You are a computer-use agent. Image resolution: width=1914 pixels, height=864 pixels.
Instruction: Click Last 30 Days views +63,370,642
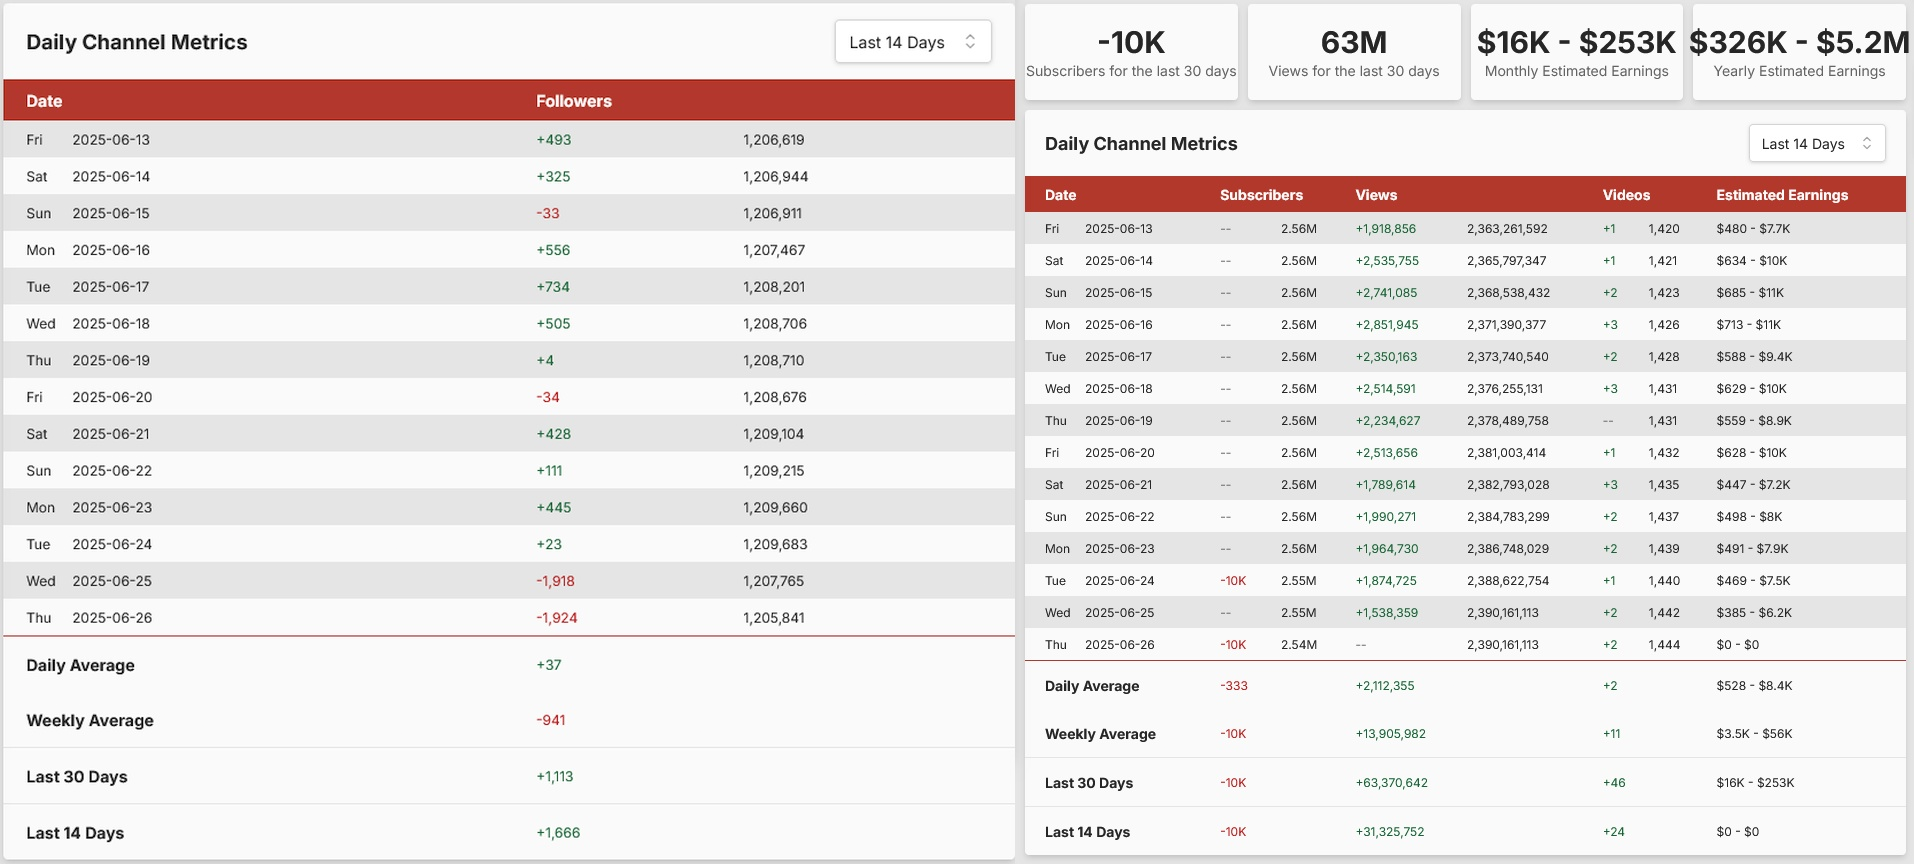tap(1391, 783)
